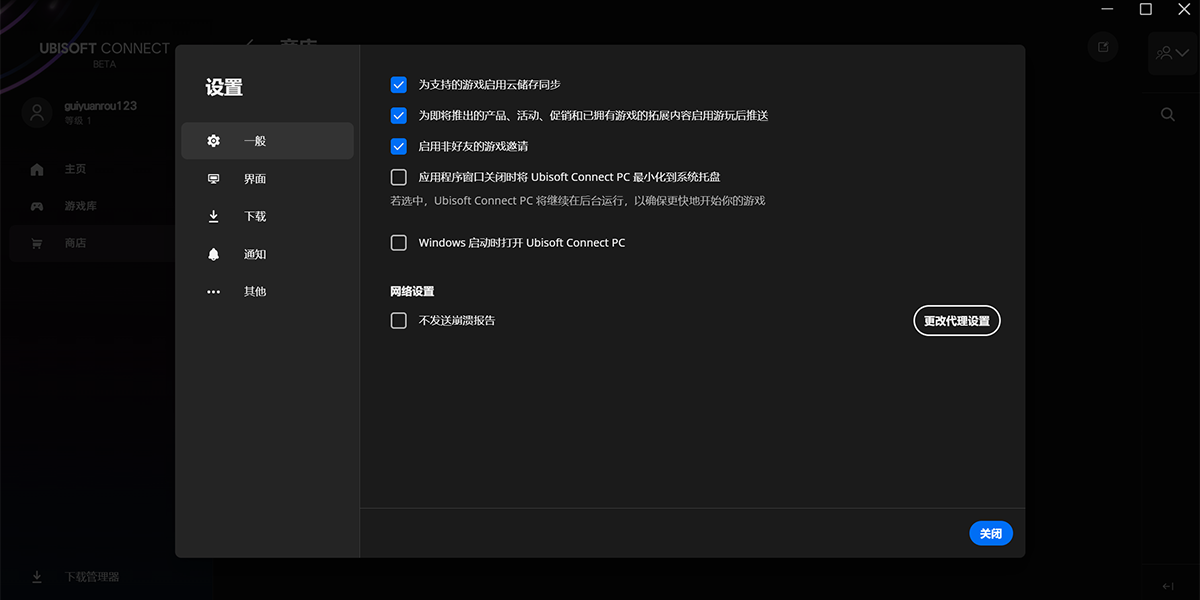This screenshot has width=1200, height=600.
Task: Click the shopping cart 商店 icon
Action: click(37, 243)
